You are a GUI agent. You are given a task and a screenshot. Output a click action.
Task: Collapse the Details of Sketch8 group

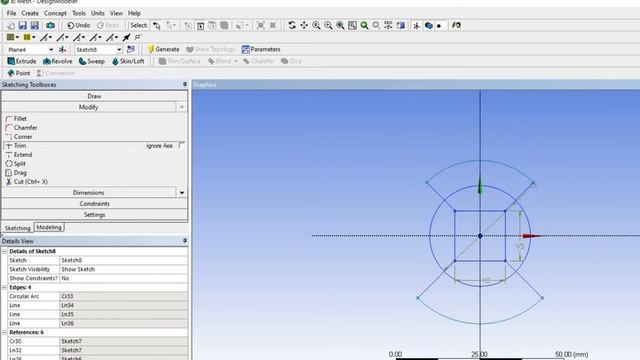coord(4,251)
